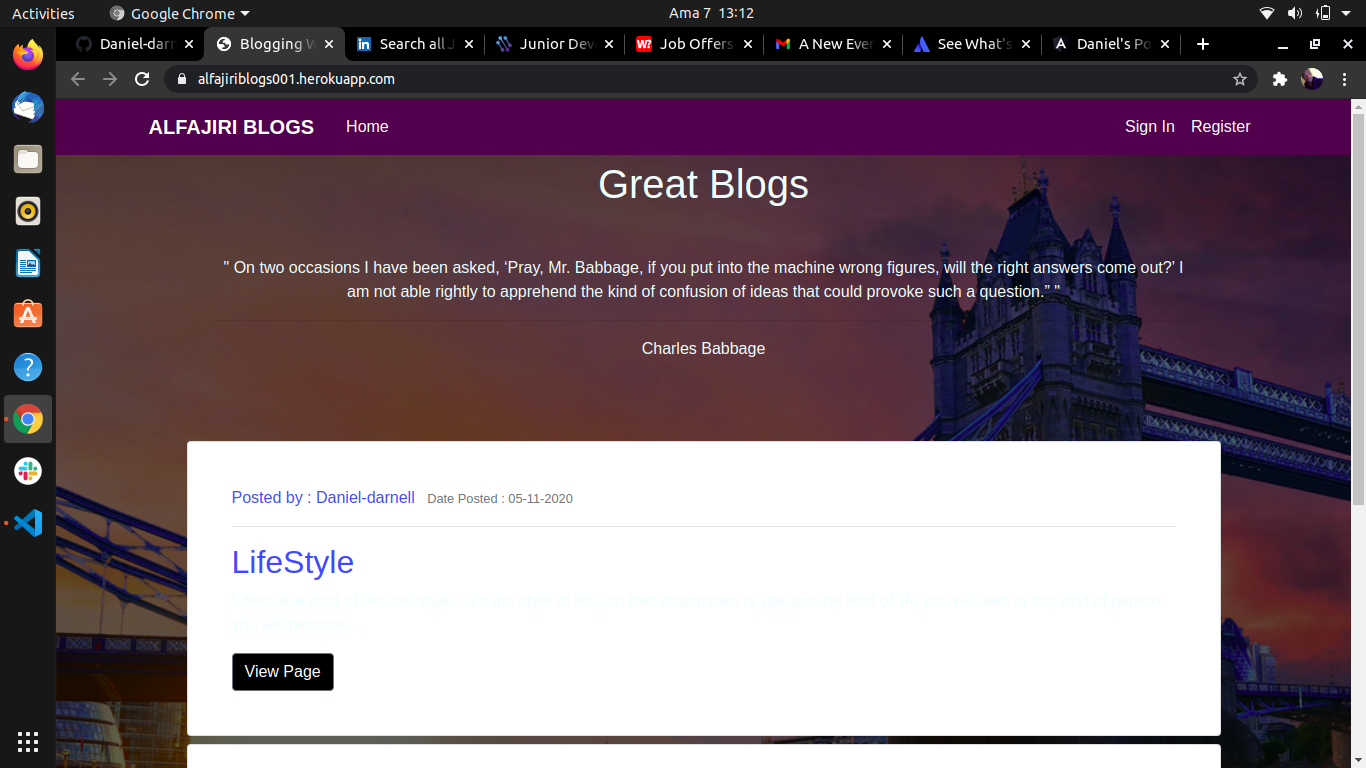Open Chrome's three-dot menu
This screenshot has height=768, width=1366.
[1345, 78]
